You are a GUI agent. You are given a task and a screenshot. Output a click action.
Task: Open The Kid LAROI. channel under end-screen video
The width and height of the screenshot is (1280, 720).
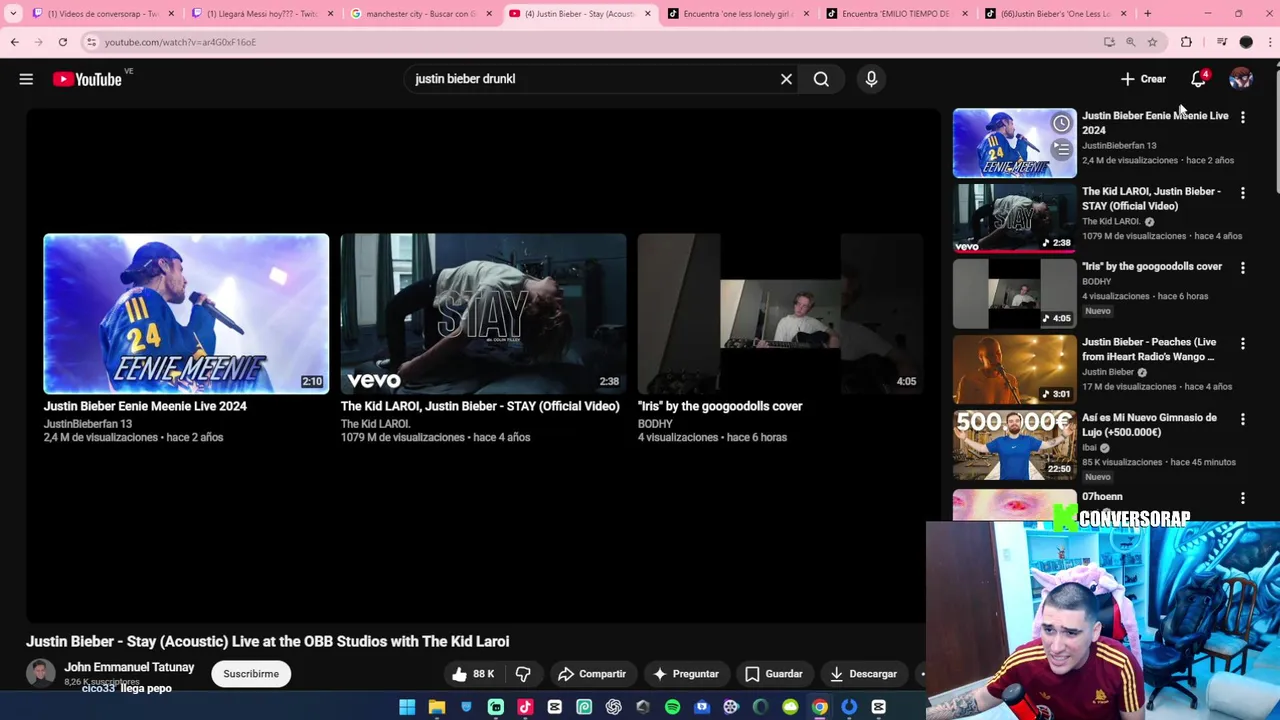375,424
